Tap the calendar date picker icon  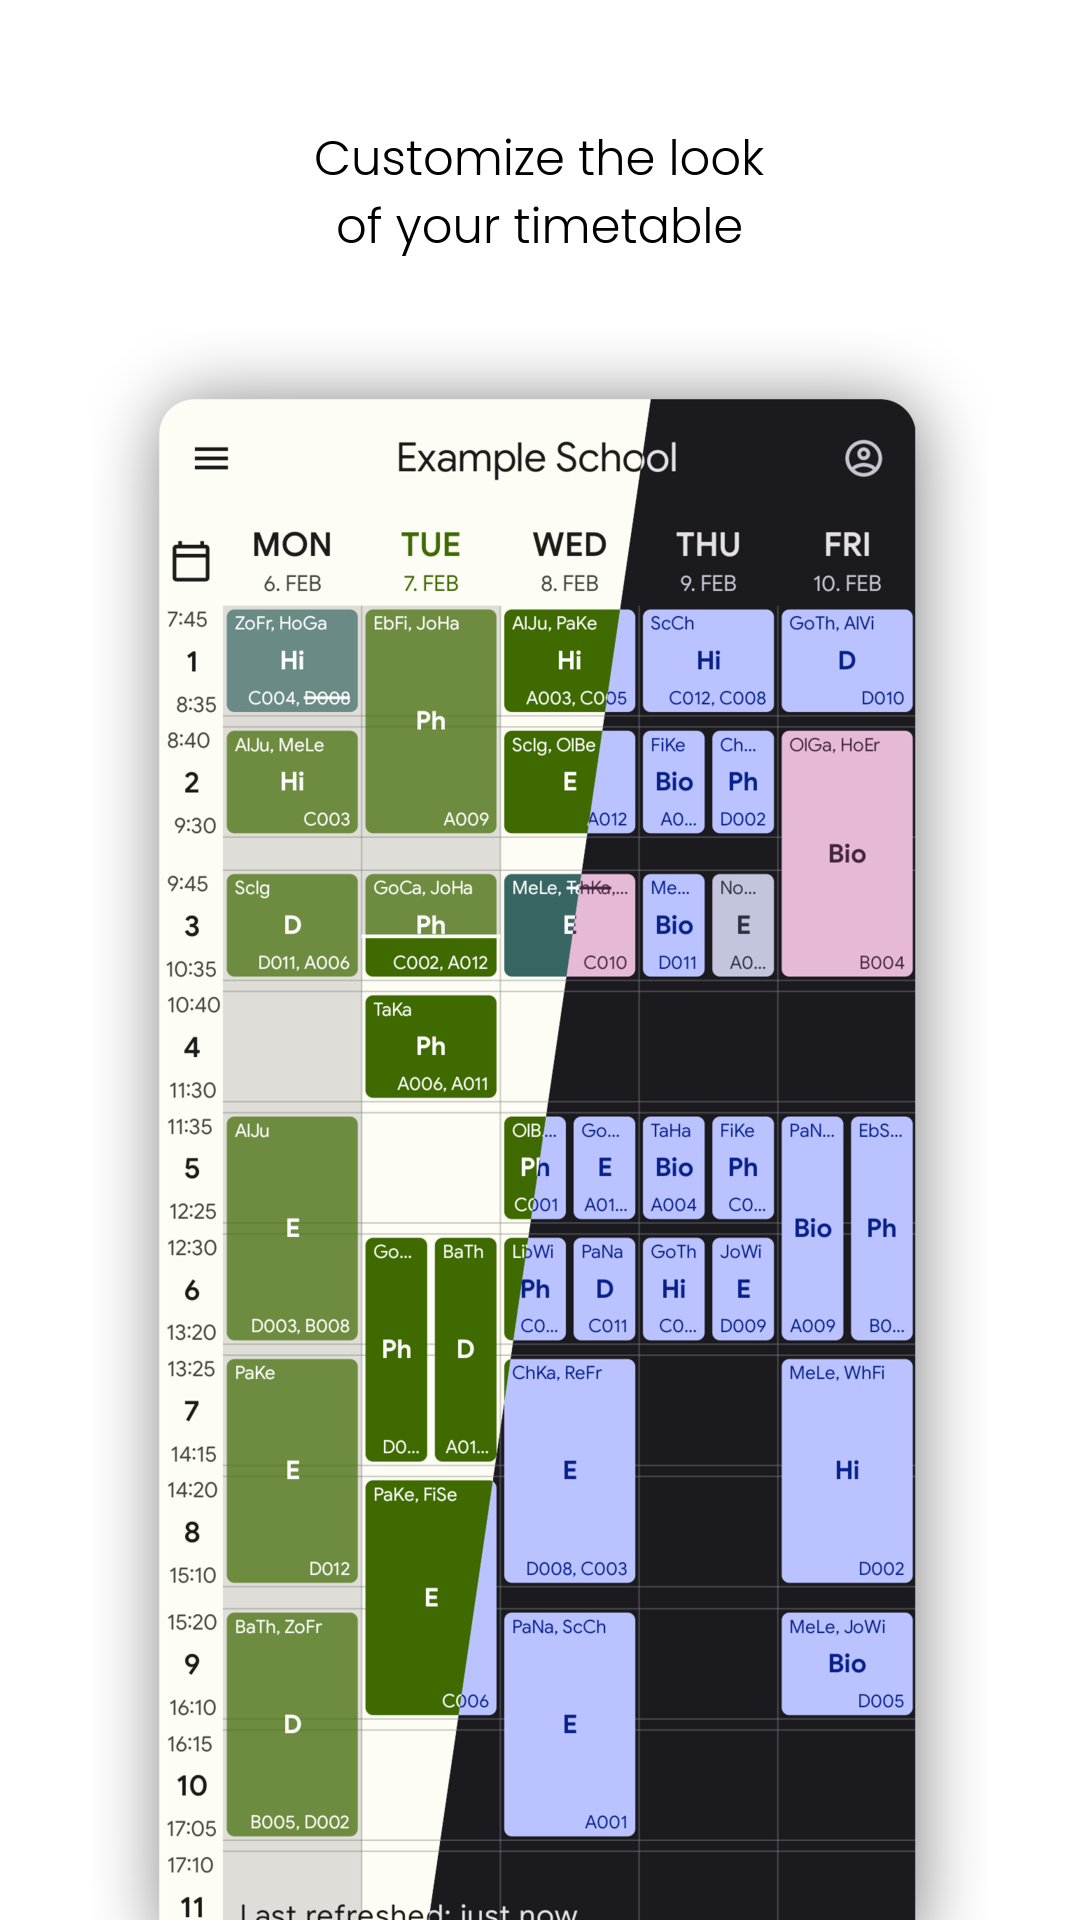pyautogui.click(x=191, y=561)
